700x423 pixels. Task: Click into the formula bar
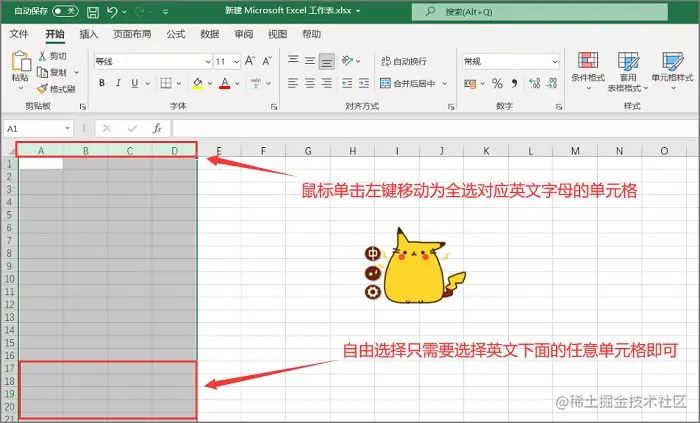435,129
